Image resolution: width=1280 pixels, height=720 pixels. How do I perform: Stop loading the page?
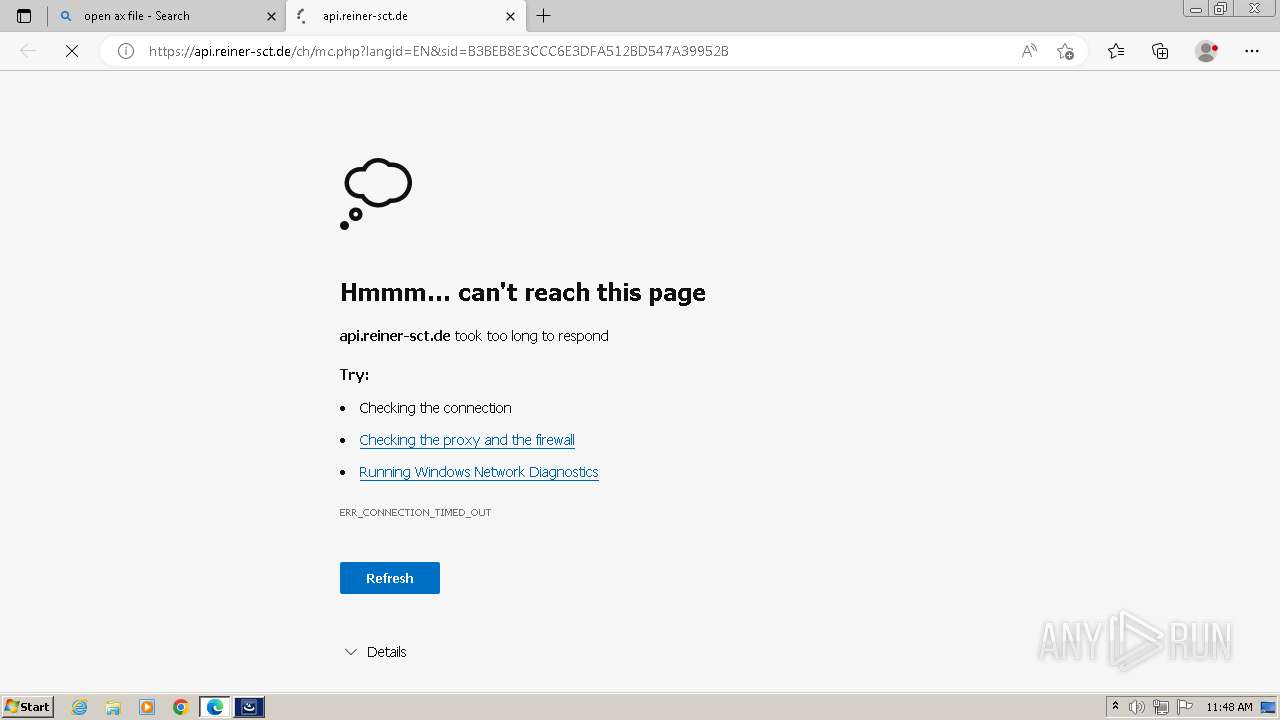click(x=72, y=51)
